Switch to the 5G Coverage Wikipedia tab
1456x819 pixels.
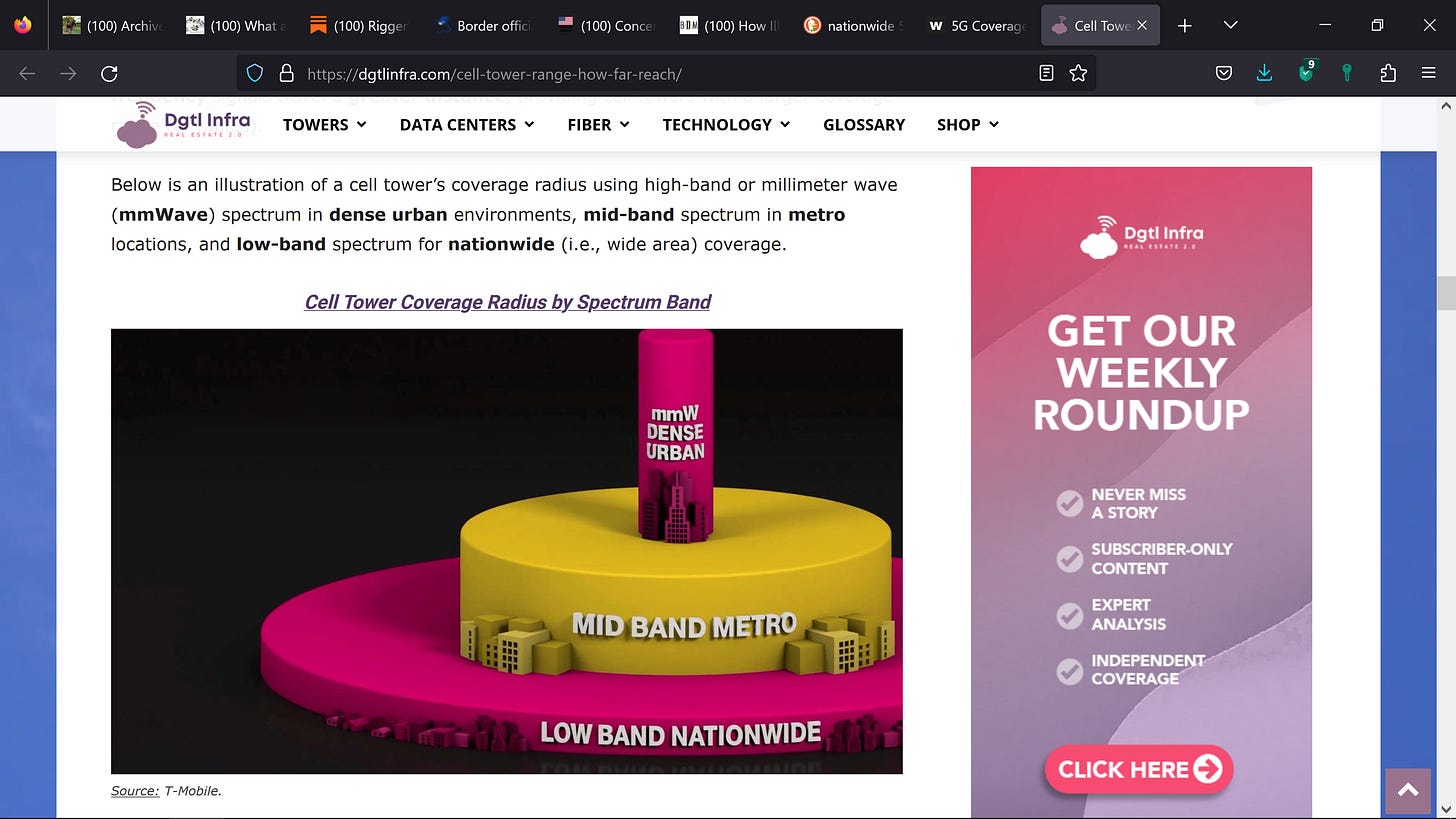(x=977, y=26)
